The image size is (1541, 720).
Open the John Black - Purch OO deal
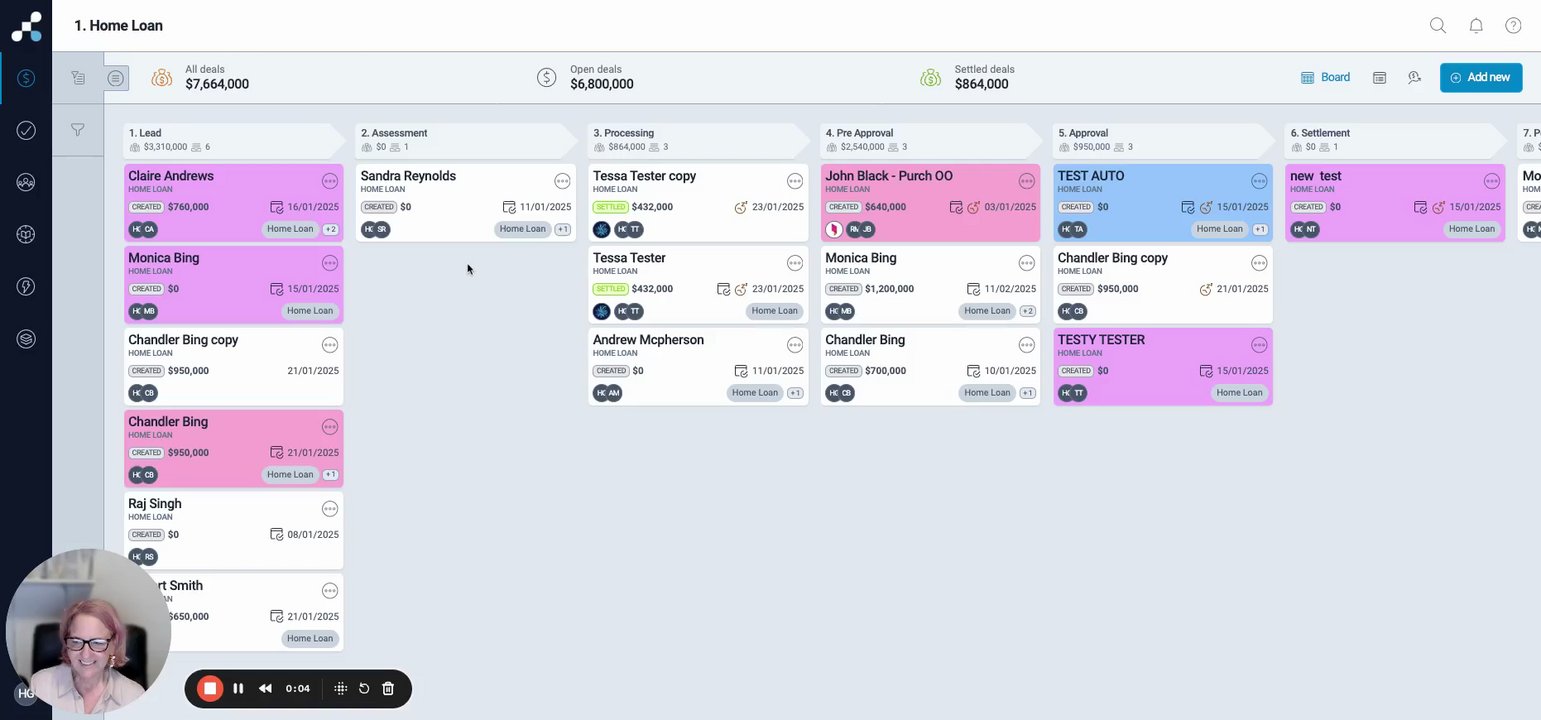889,176
